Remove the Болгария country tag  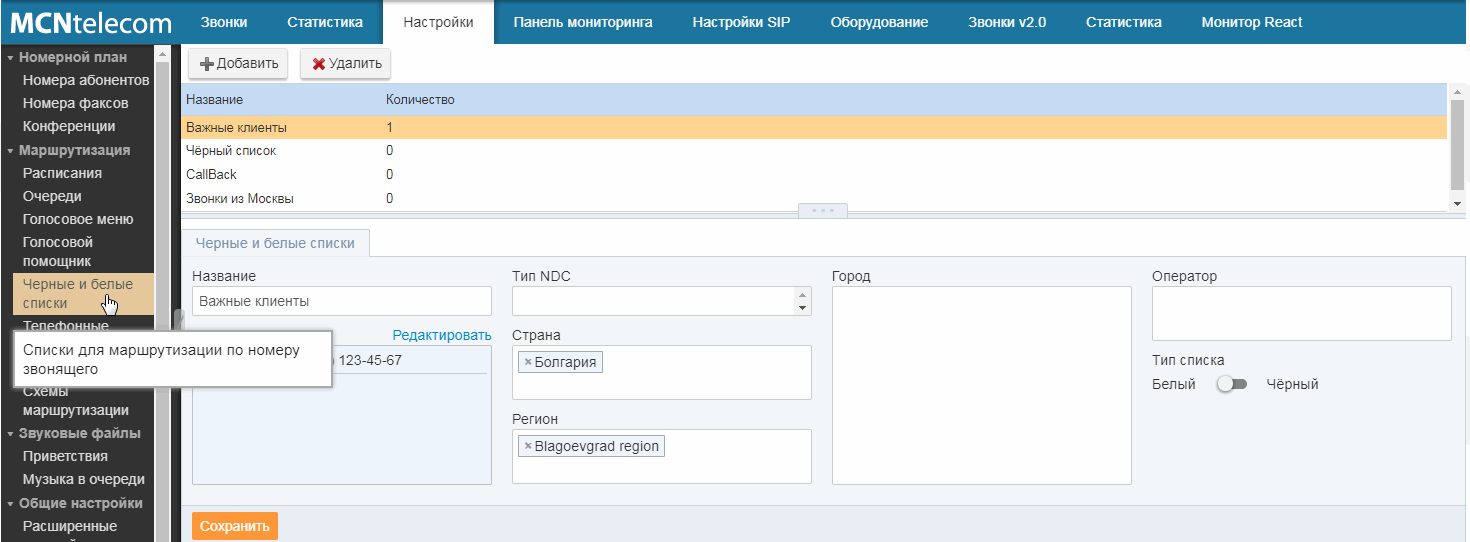click(x=528, y=362)
